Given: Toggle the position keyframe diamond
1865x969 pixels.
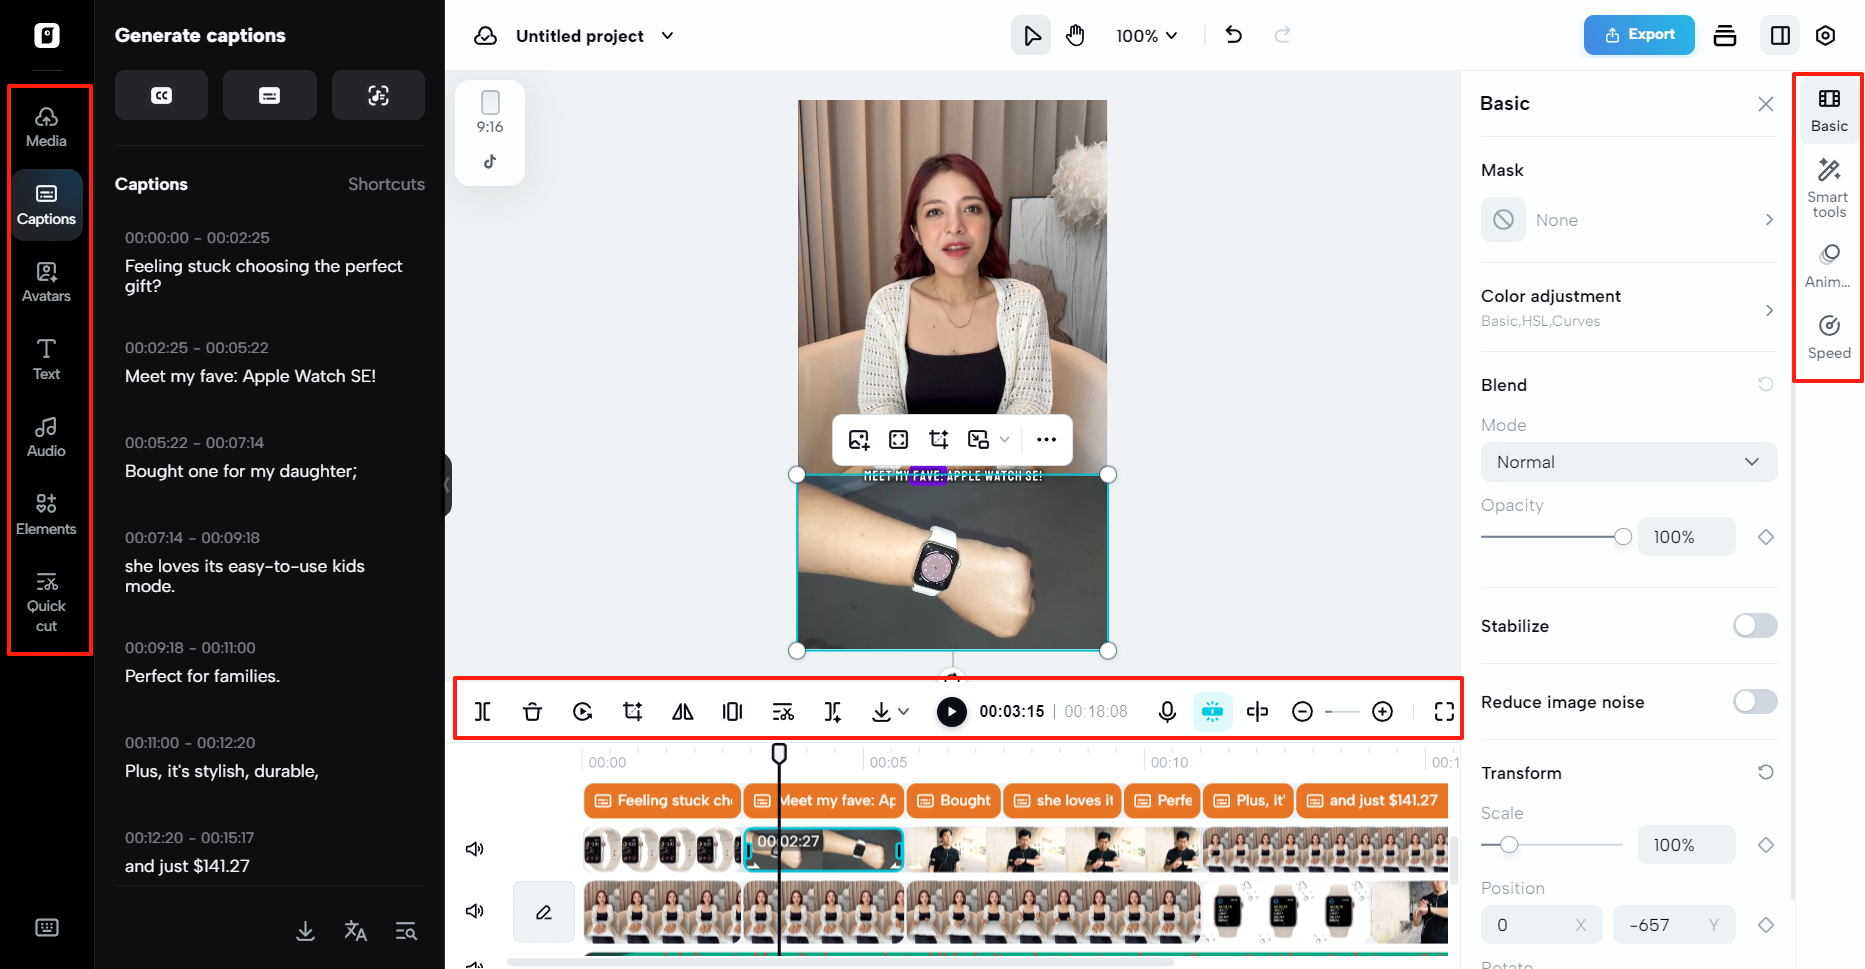Looking at the screenshot, I should 1766,925.
